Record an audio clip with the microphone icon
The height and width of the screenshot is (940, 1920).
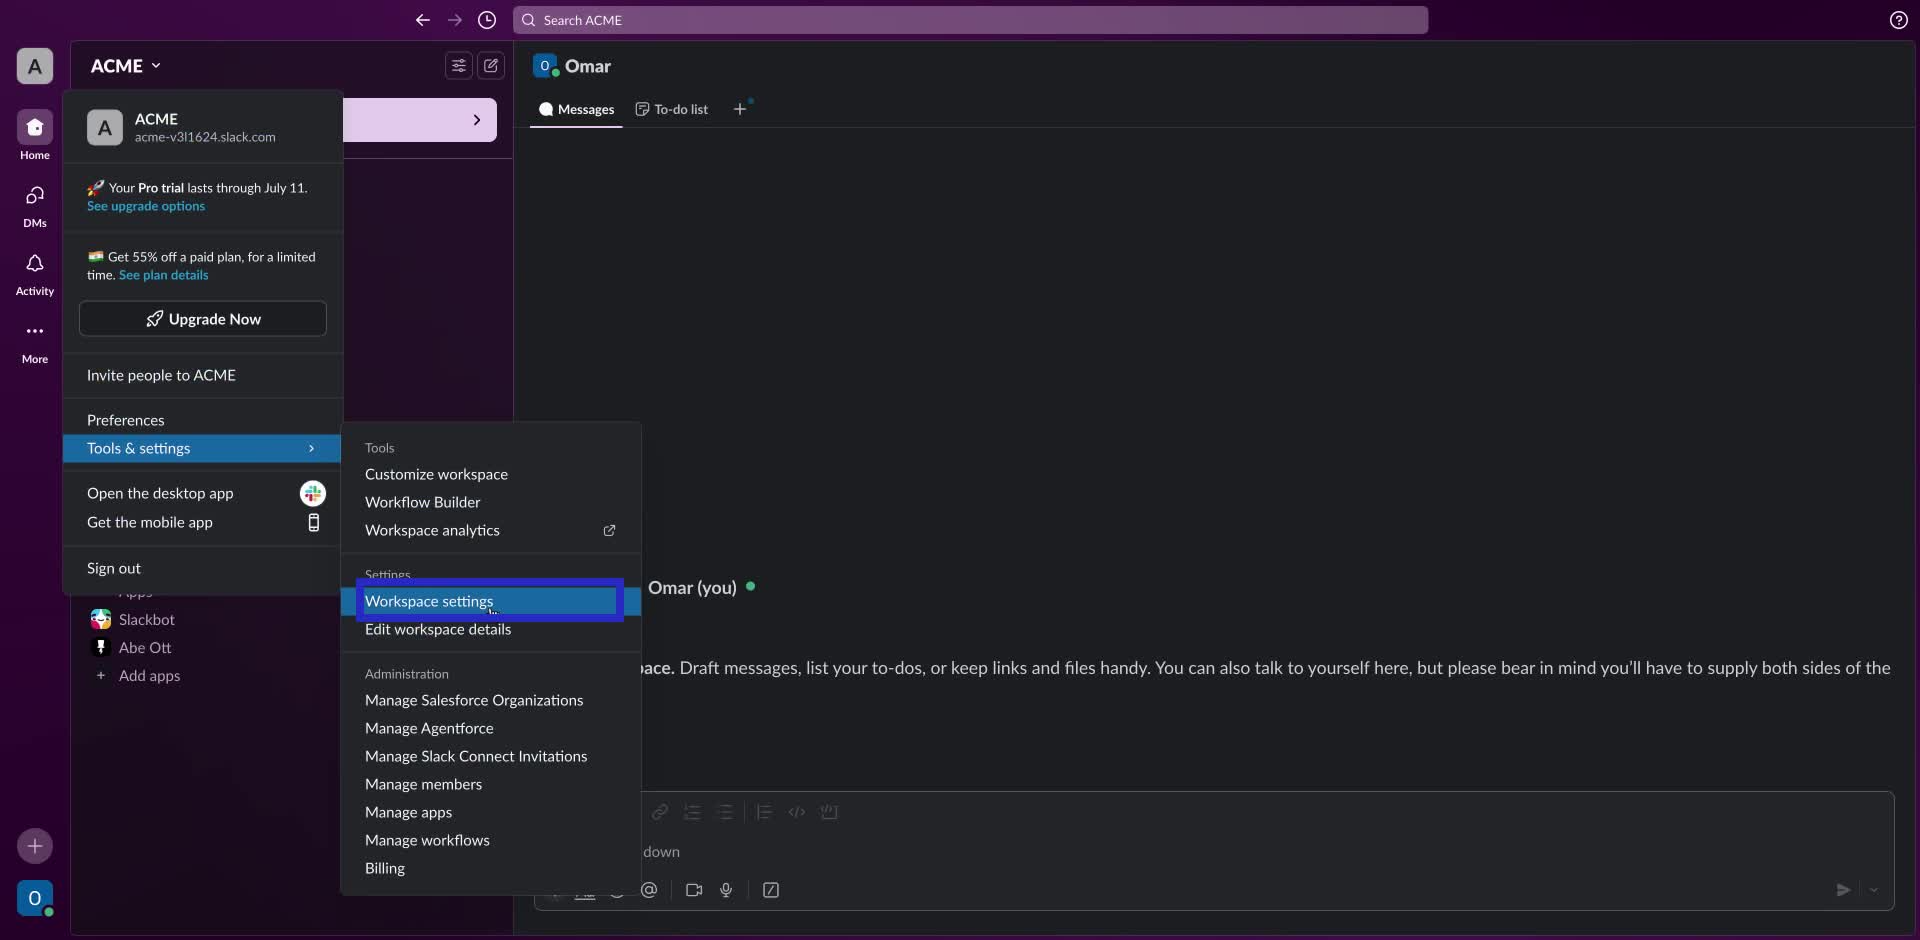(727, 889)
